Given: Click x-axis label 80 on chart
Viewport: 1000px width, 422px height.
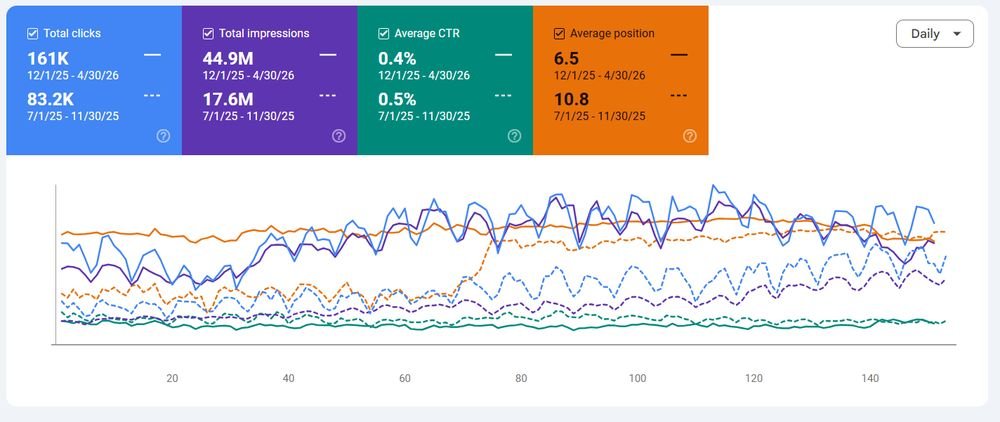Looking at the screenshot, I should click(521, 379).
